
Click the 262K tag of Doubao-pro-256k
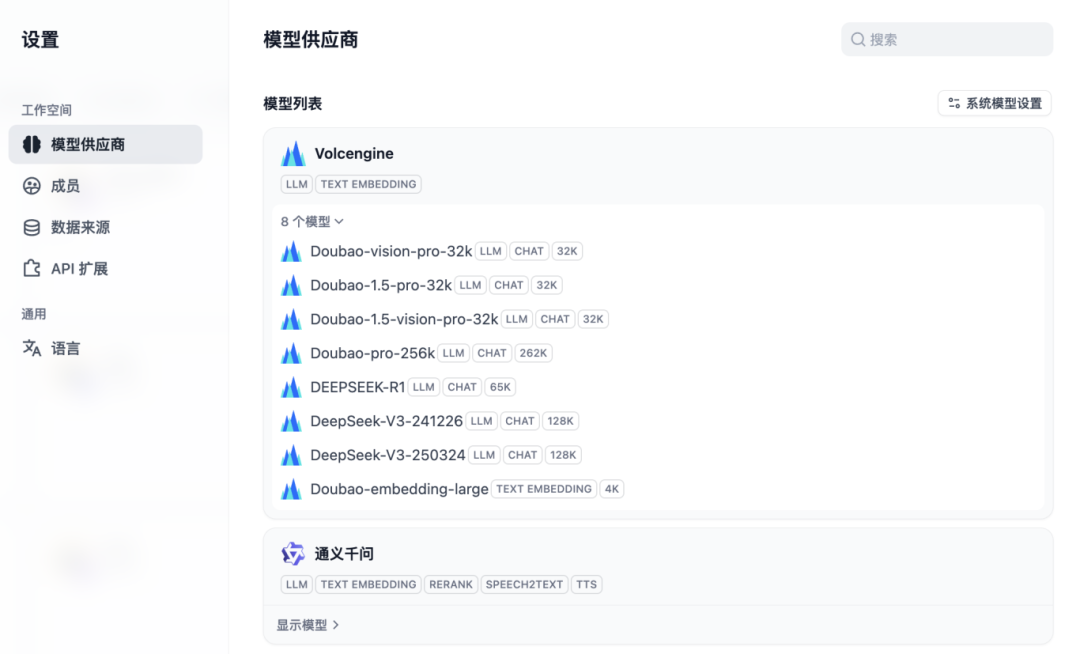[533, 353]
